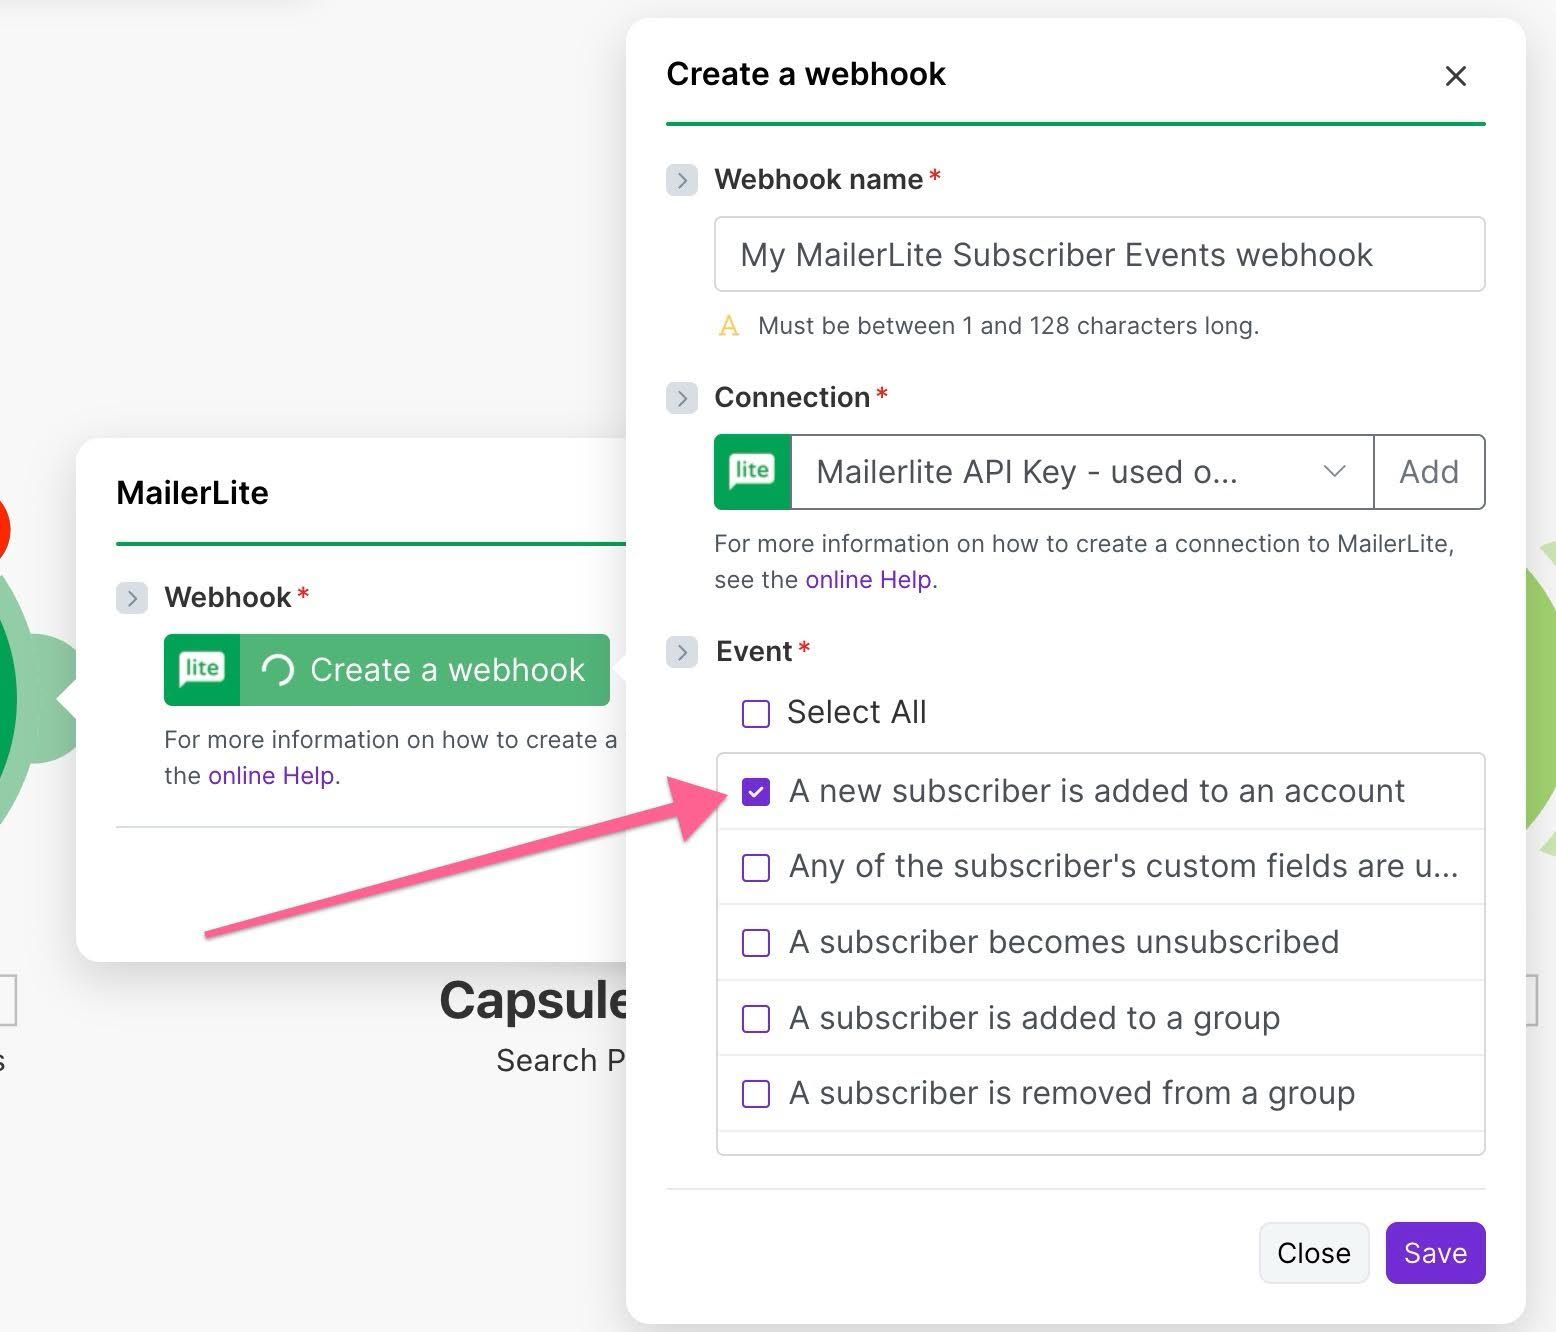The image size is (1556, 1332).
Task: Close the Create a webhook dialog
Action: tap(1455, 76)
